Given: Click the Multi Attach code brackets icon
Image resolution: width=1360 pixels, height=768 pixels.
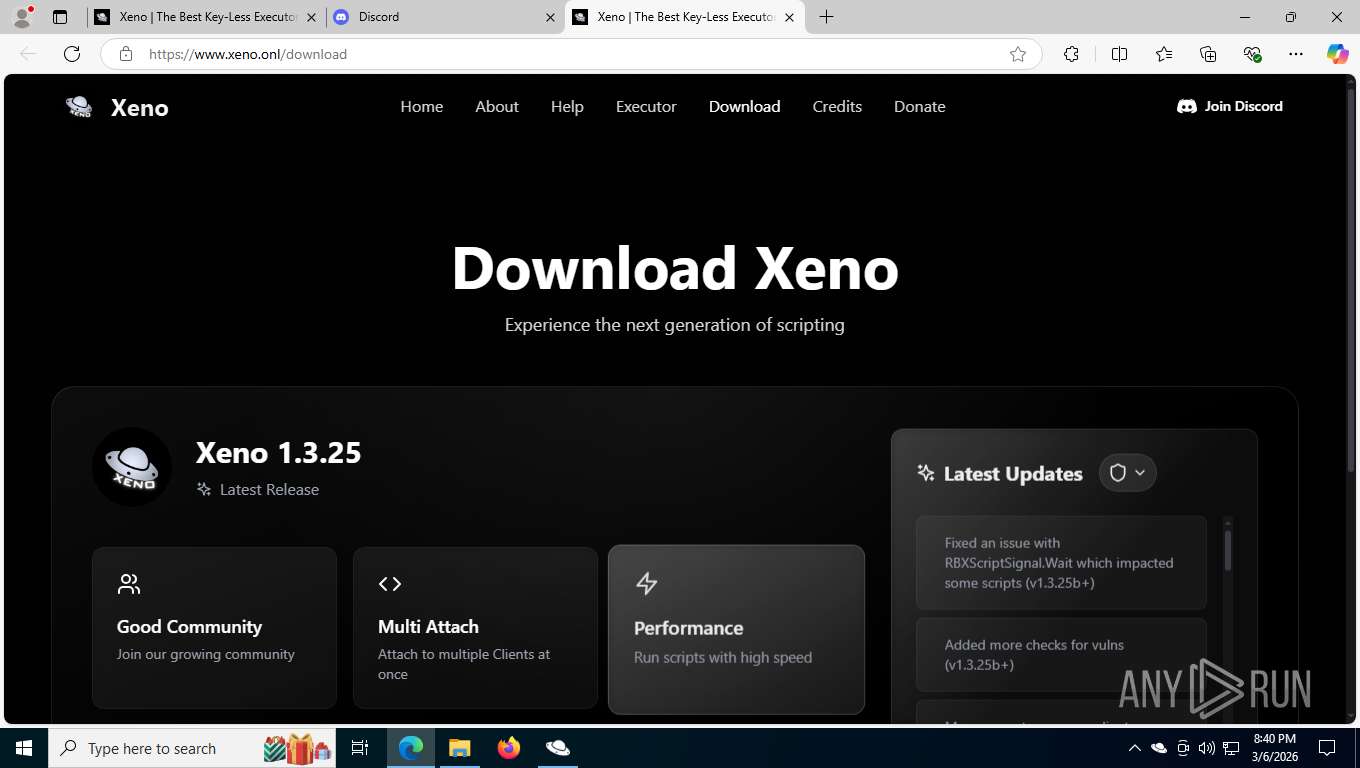Looking at the screenshot, I should [x=390, y=584].
